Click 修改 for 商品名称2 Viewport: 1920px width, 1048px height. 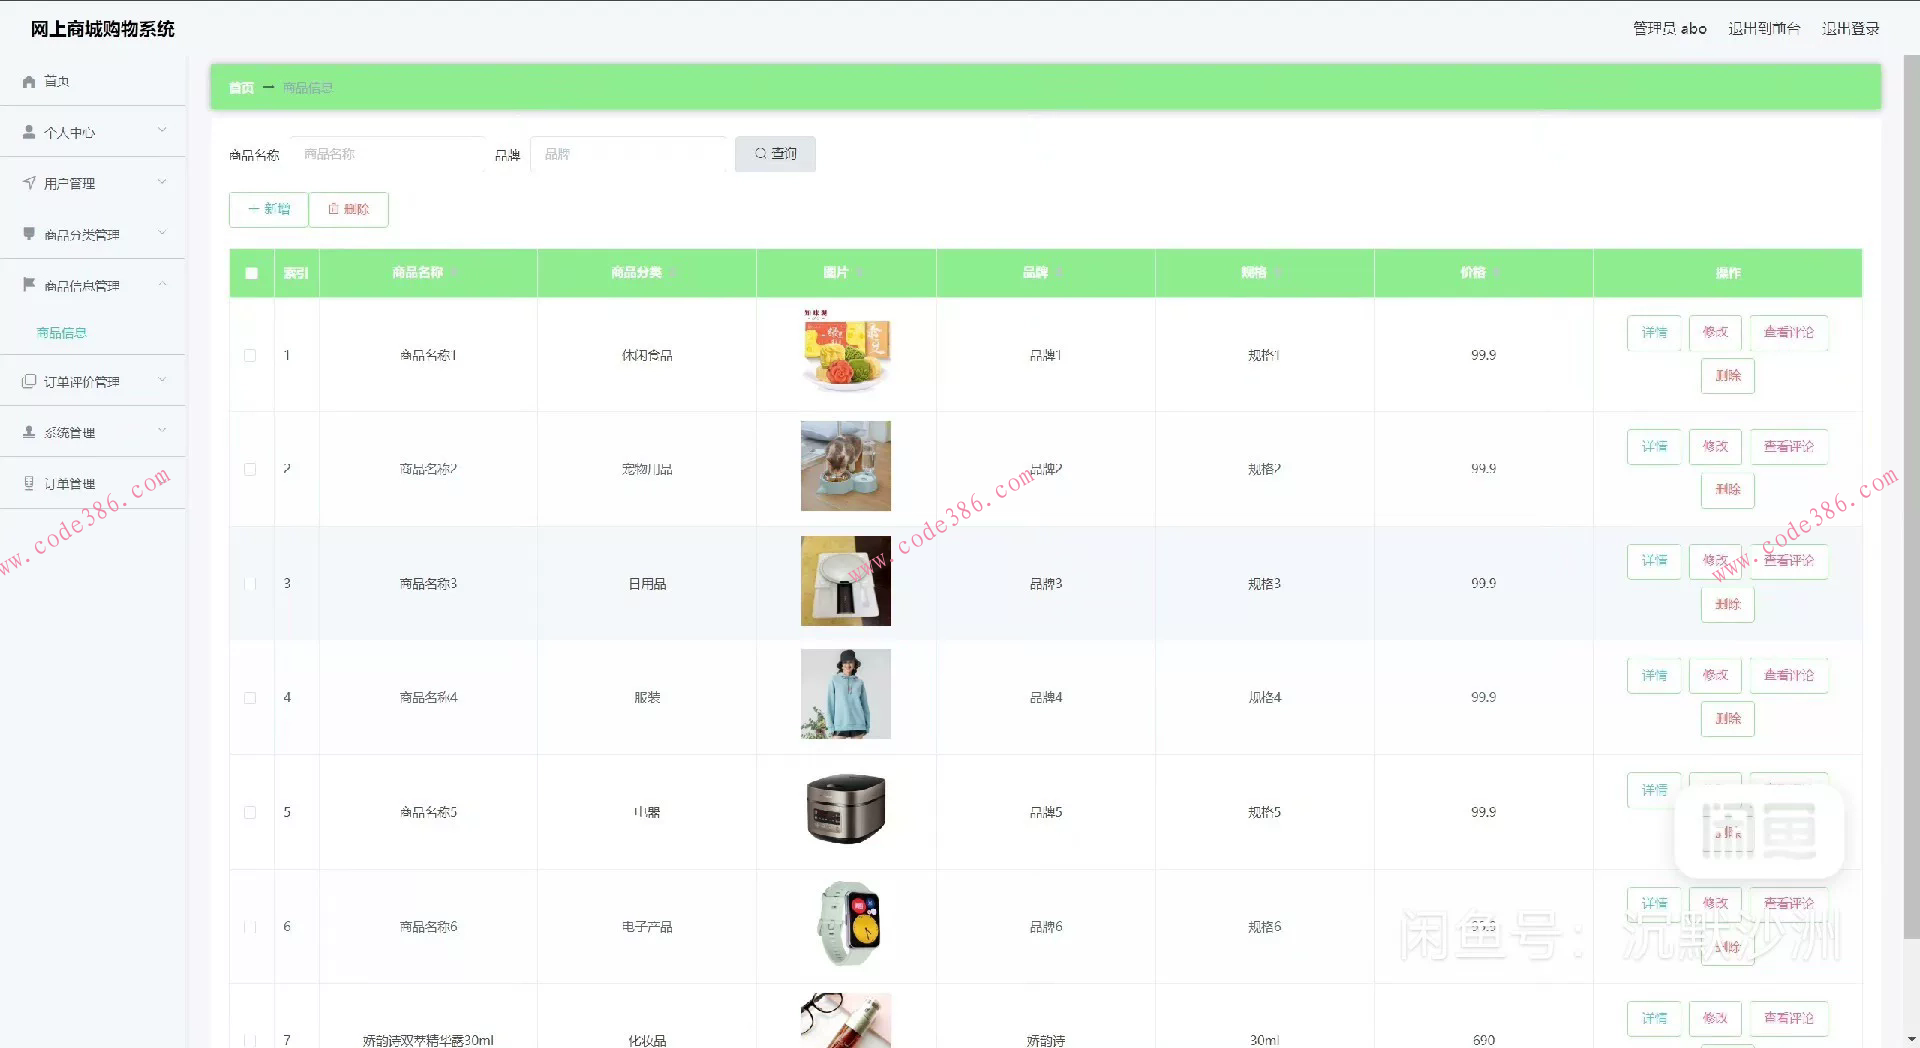click(1715, 446)
